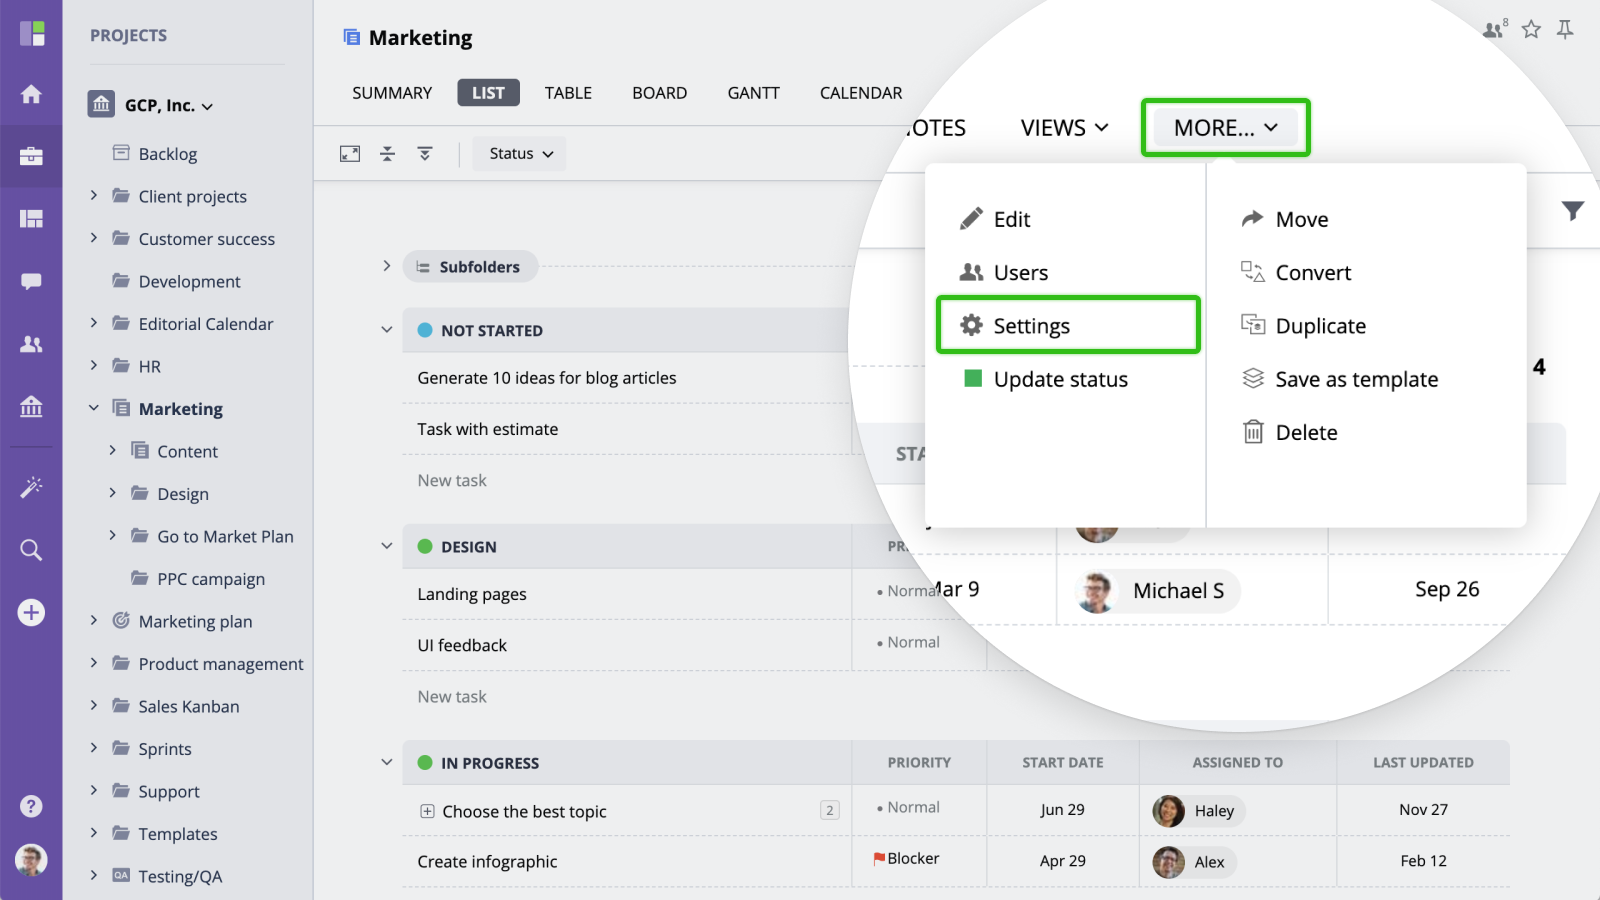The height and width of the screenshot is (900, 1600).
Task: Star the Marketing project
Action: tap(1531, 29)
